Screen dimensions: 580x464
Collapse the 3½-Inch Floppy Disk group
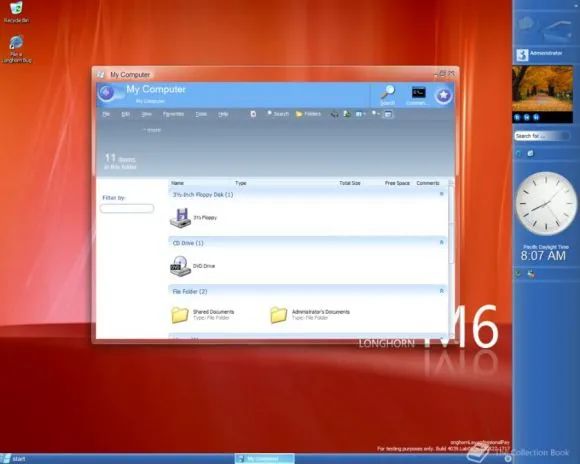click(x=441, y=194)
